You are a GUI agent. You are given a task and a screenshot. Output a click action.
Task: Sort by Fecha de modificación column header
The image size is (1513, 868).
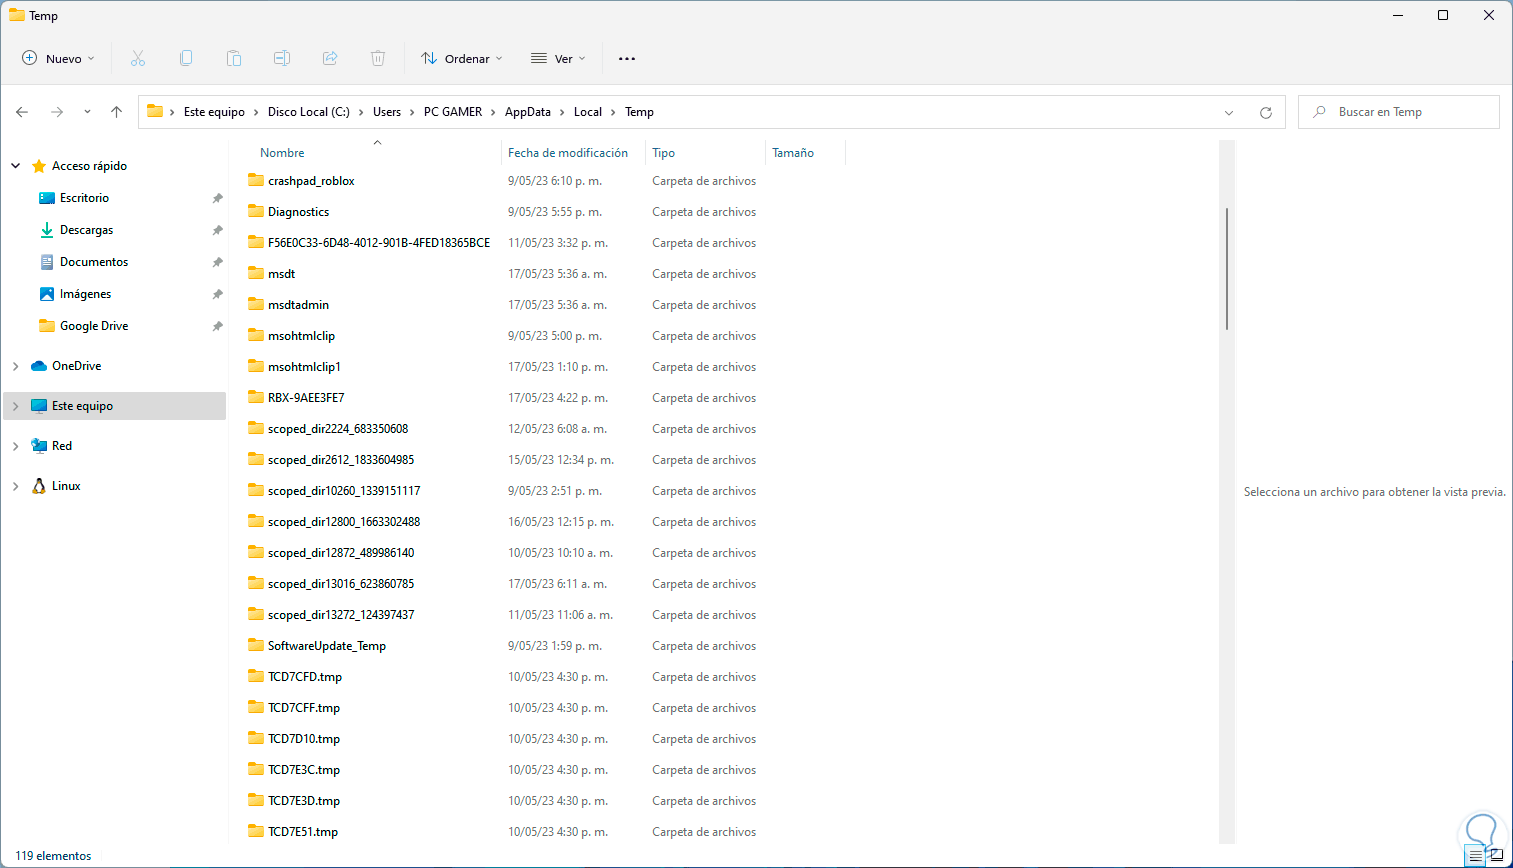click(567, 153)
